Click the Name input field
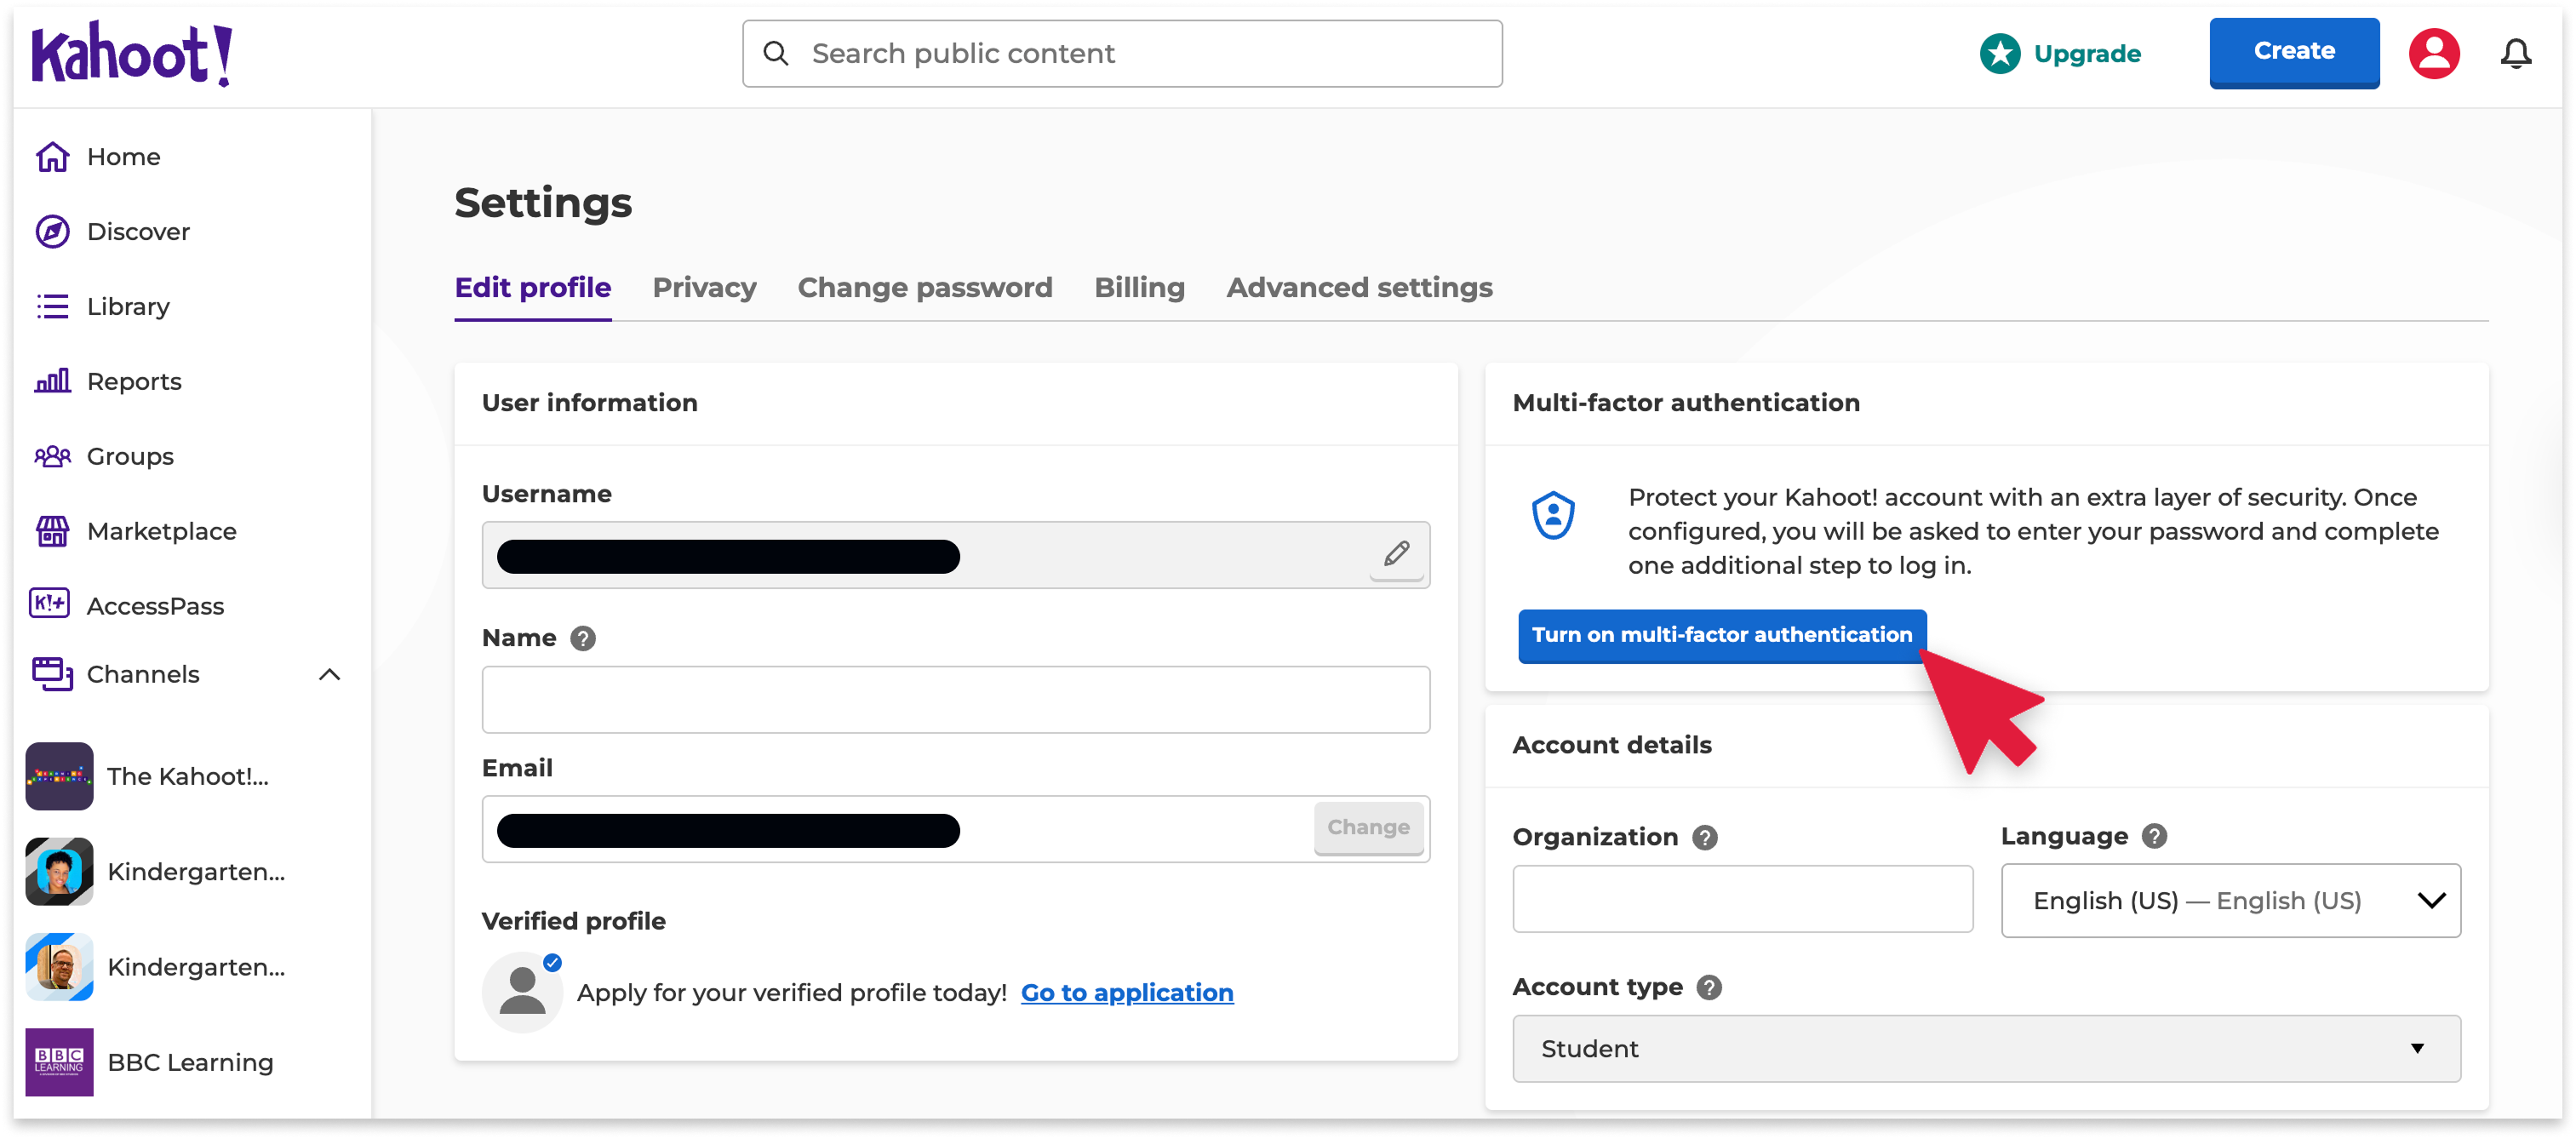The height and width of the screenshot is (1139, 2576). 955,700
